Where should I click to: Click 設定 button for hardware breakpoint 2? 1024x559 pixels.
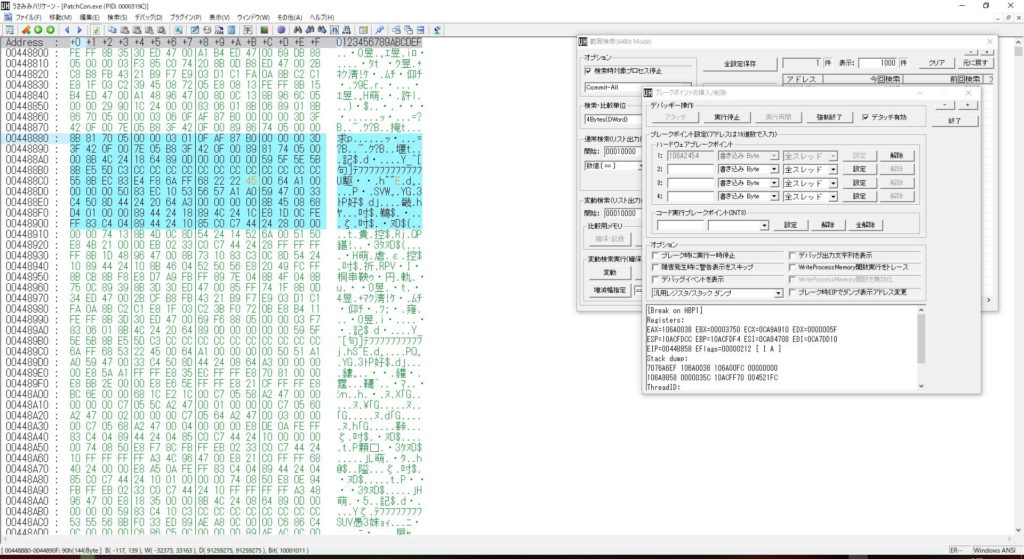(x=859, y=170)
